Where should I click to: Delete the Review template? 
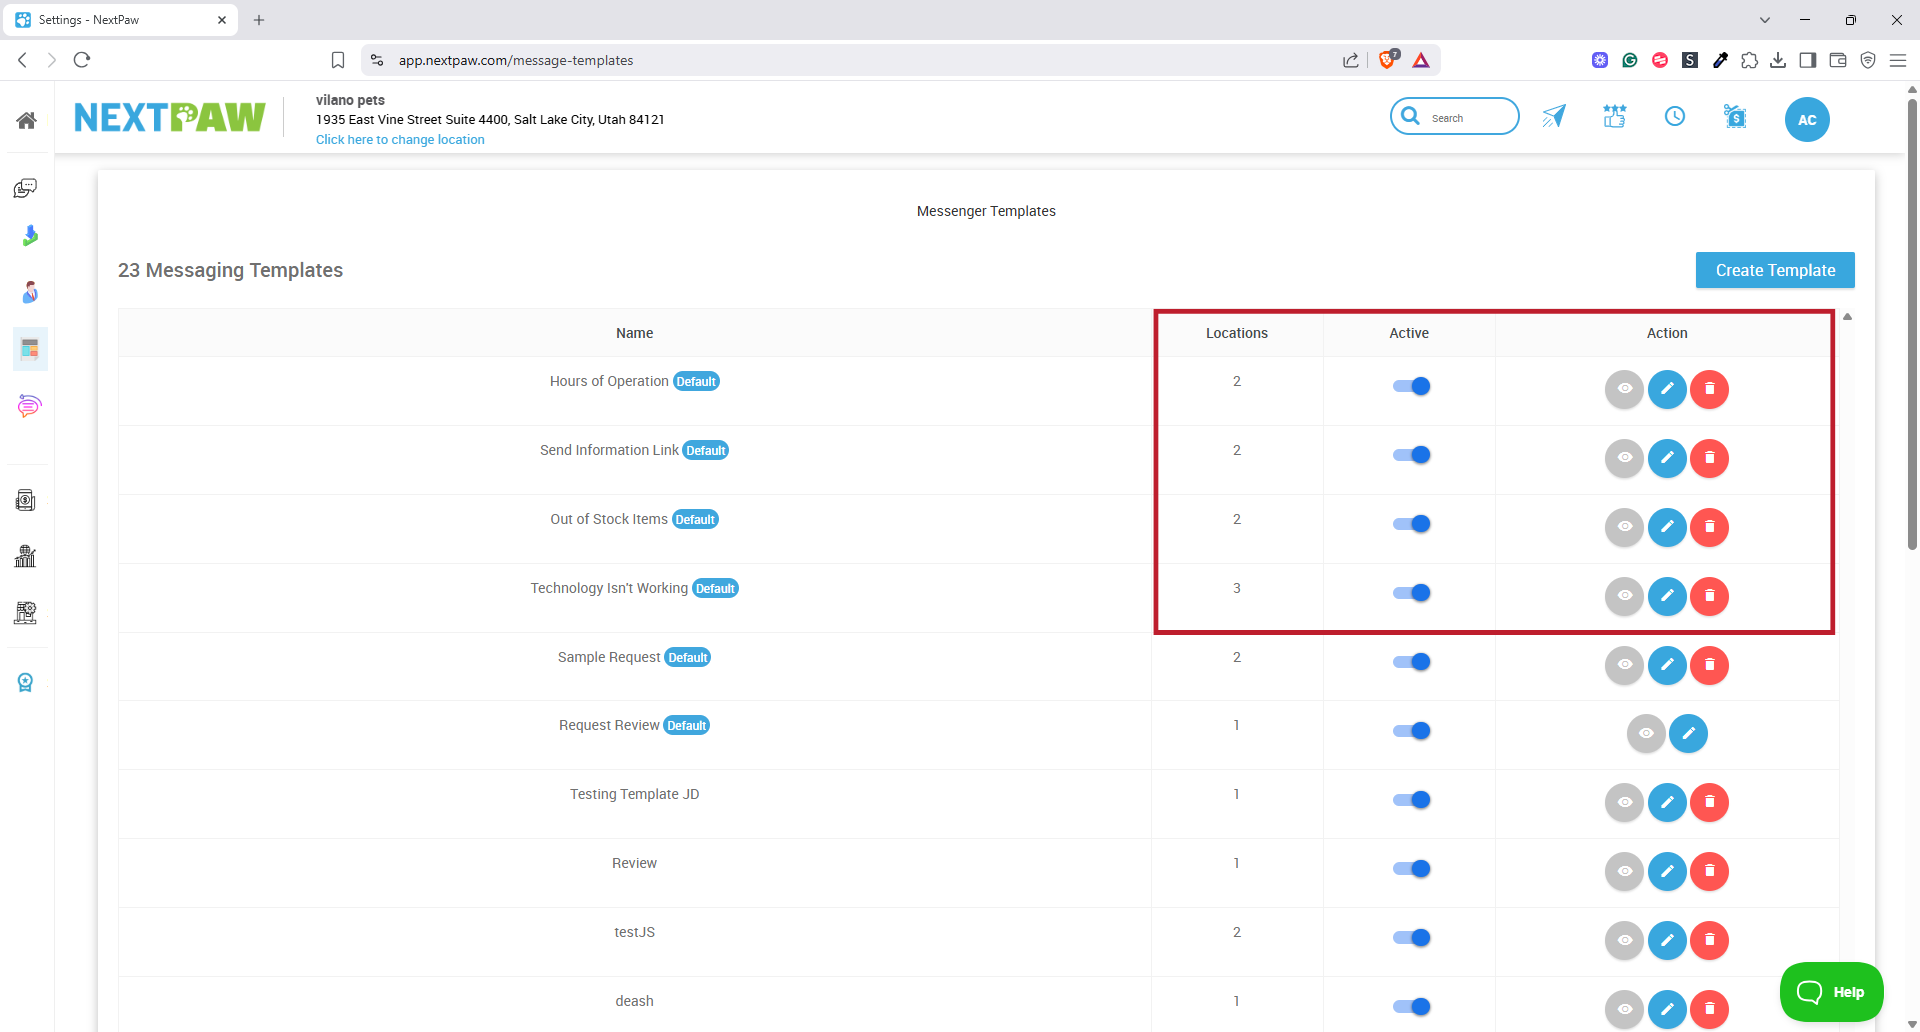1709,871
